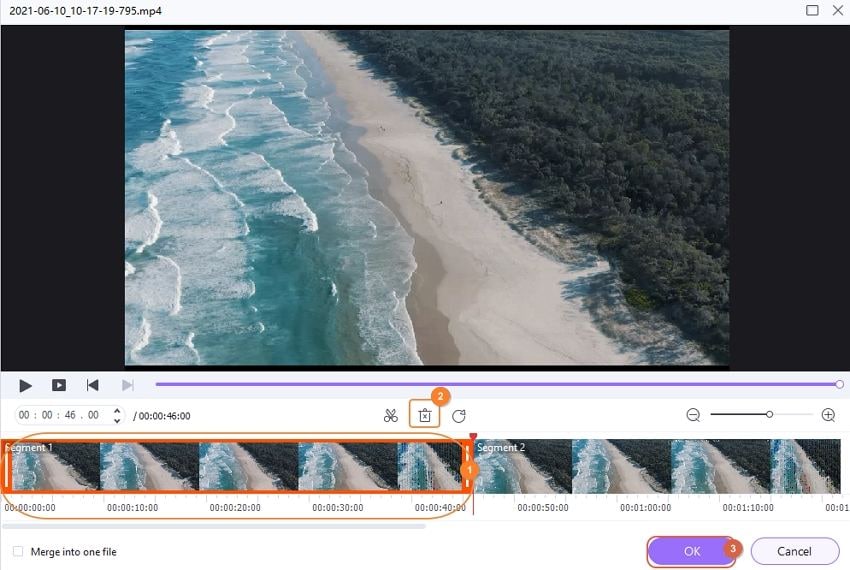The height and width of the screenshot is (570, 850).
Task: Jump to next frame marker icon
Action: 127,385
